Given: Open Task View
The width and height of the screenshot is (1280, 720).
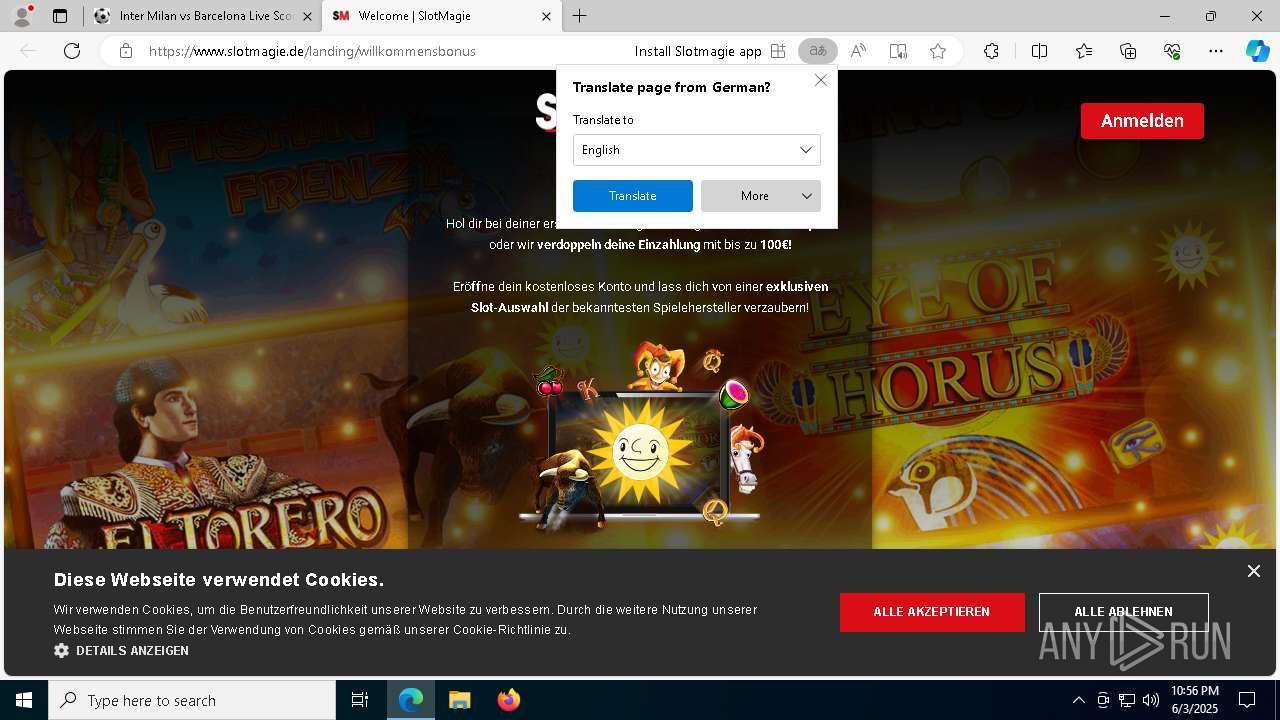Looking at the screenshot, I should [360, 700].
